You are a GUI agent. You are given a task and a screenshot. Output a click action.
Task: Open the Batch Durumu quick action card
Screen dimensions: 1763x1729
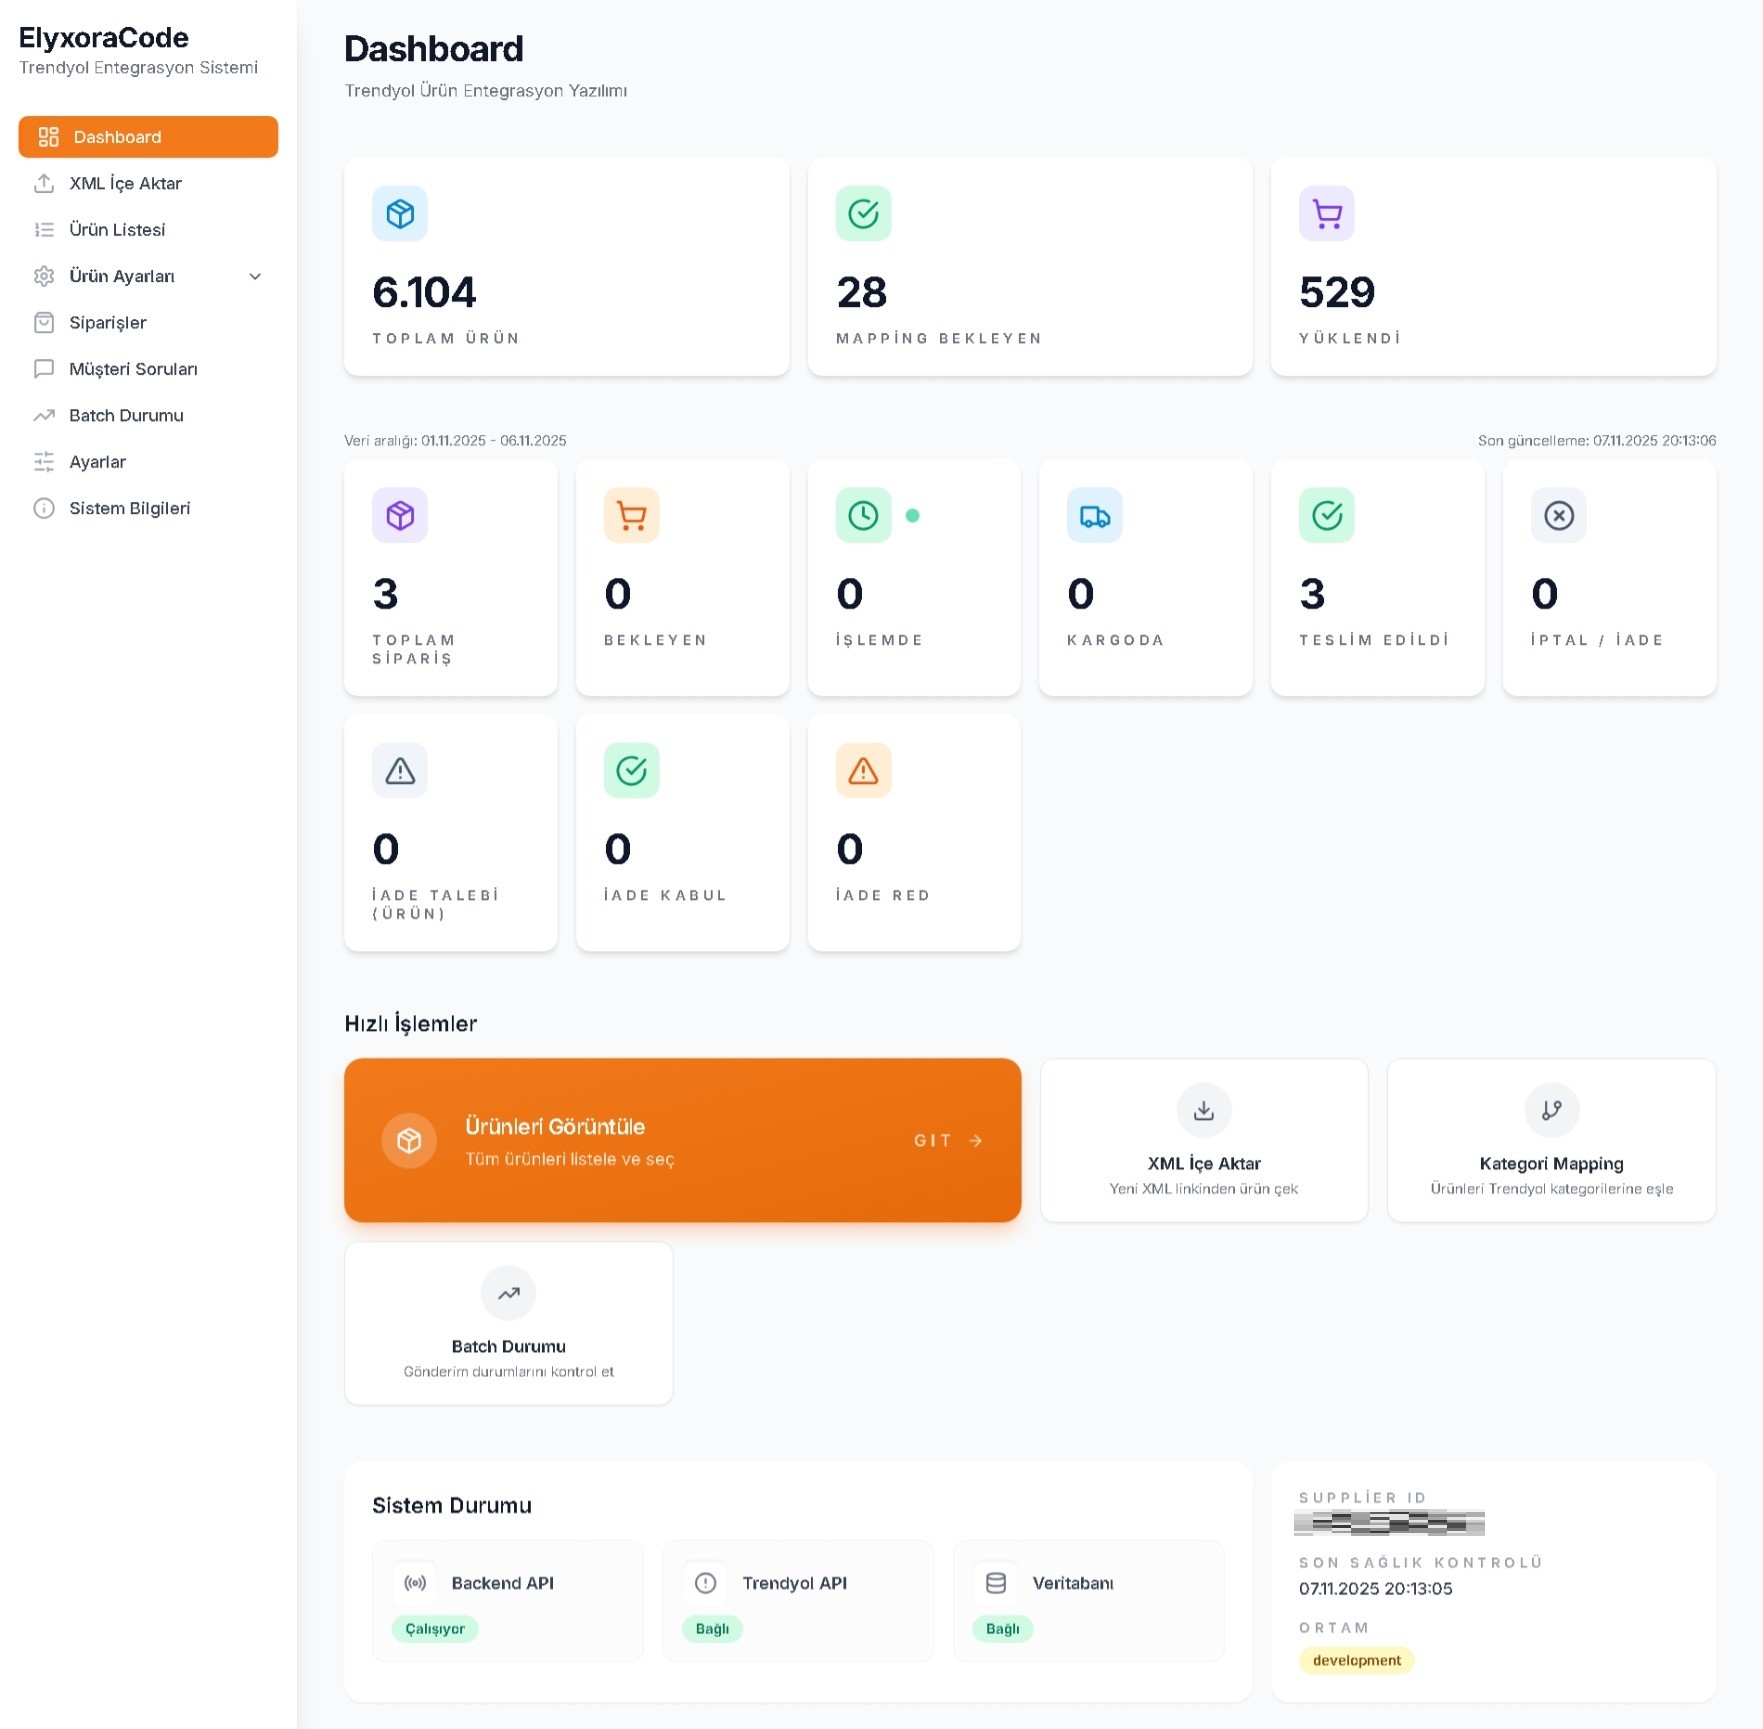point(508,1323)
